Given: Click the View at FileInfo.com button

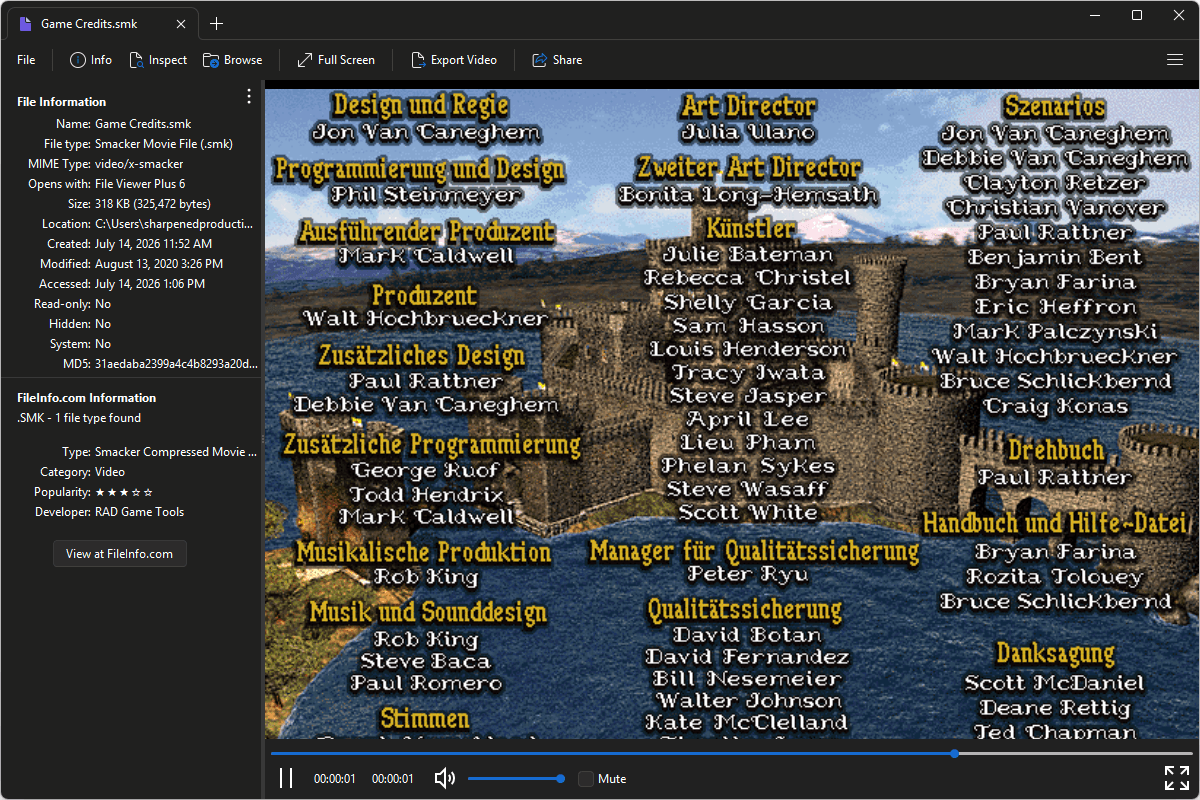Looking at the screenshot, I should (x=120, y=553).
